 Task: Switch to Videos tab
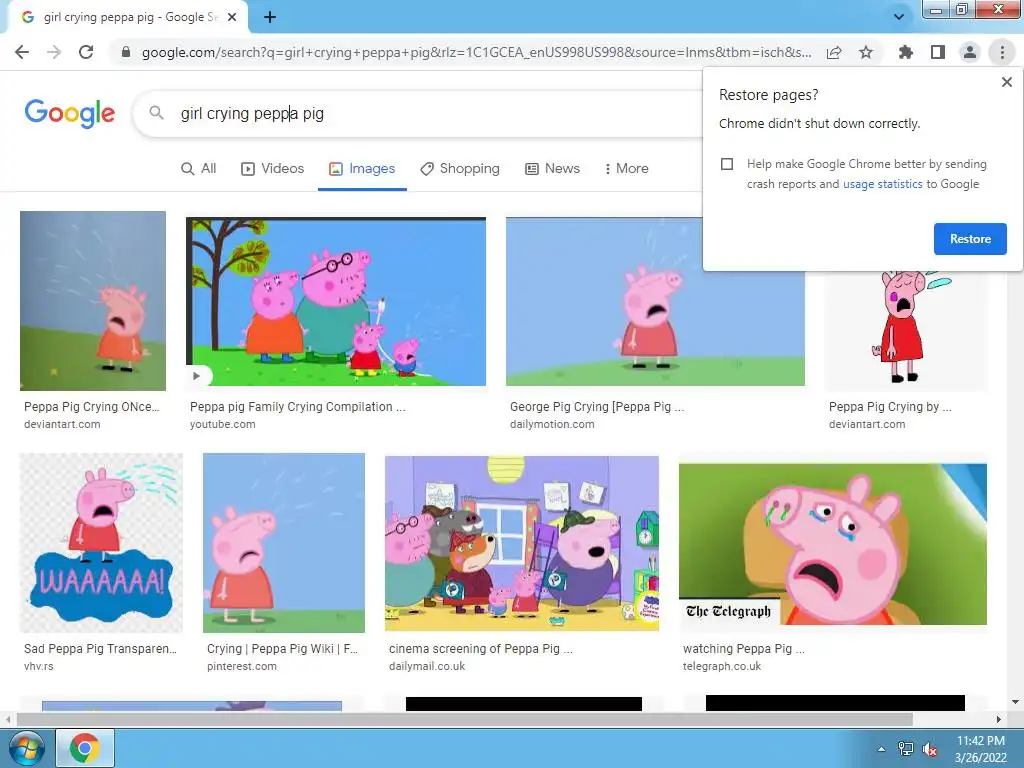pyautogui.click(x=273, y=168)
